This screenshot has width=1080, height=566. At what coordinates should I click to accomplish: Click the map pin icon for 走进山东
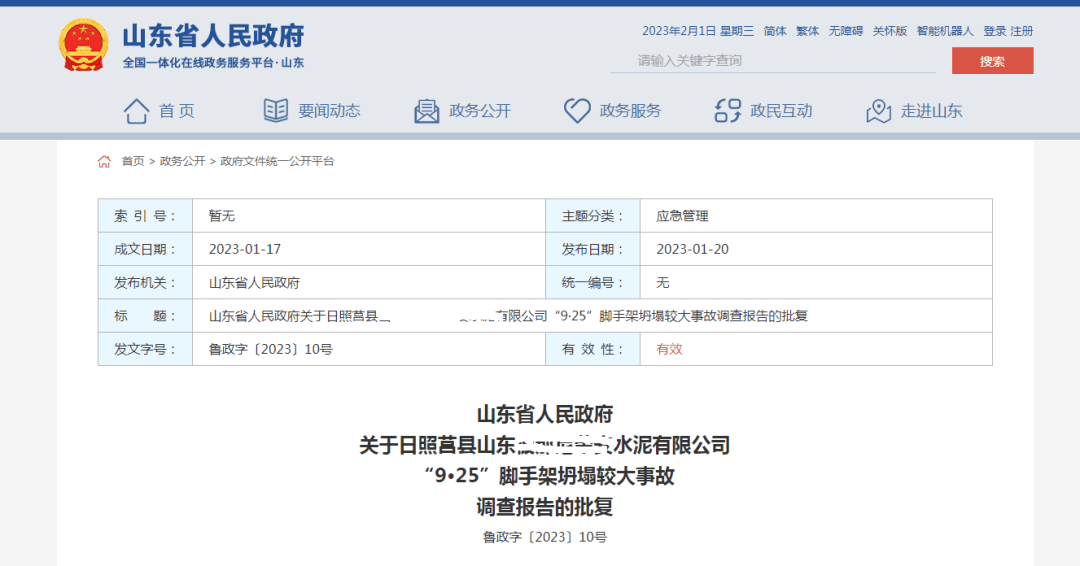(x=878, y=111)
